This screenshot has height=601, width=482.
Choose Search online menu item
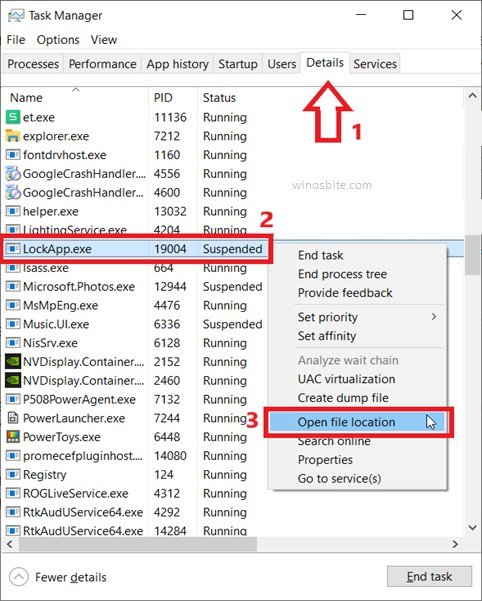pos(334,441)
